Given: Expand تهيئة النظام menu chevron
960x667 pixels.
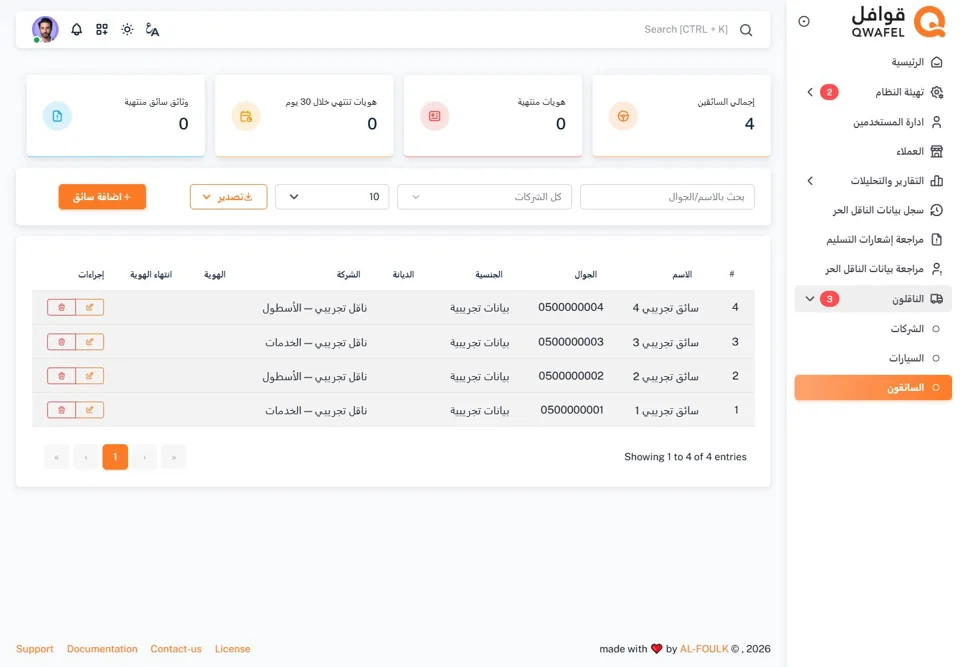Looking at the screenshot, I should 810,92.
